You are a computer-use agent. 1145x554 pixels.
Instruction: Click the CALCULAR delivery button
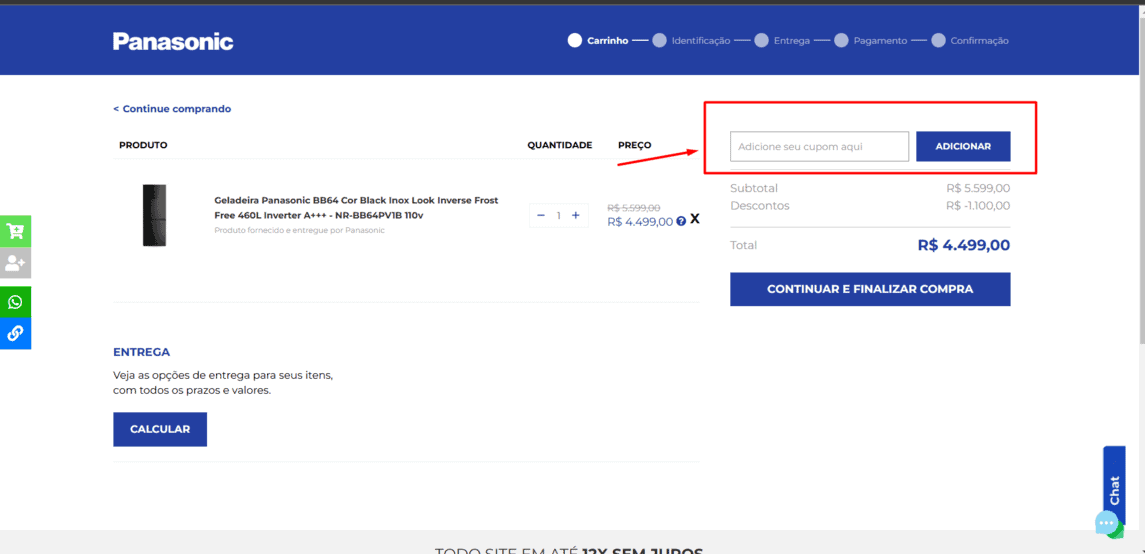[x=160, y=429]
